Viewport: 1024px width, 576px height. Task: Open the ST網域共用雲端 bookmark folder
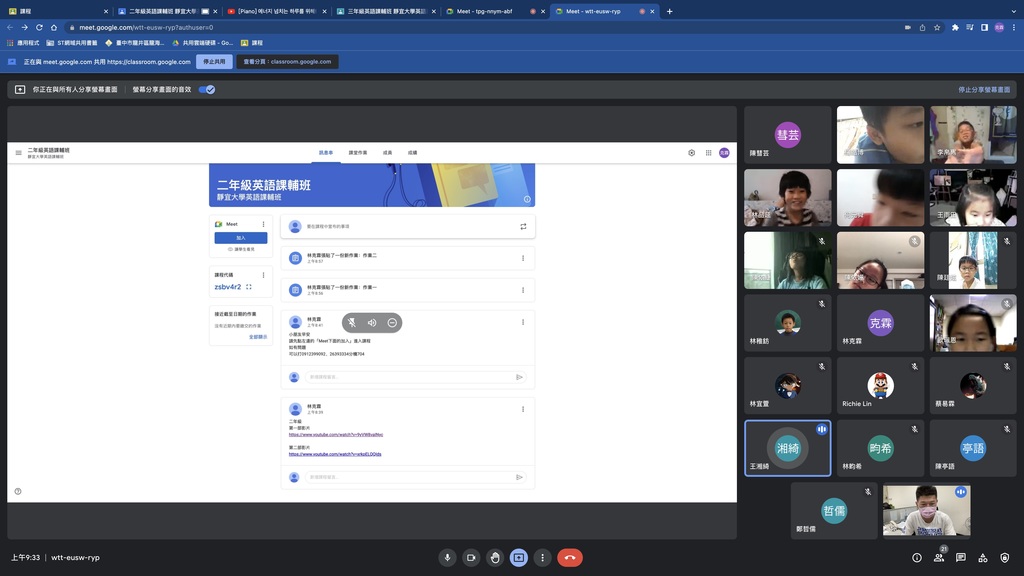72,42
